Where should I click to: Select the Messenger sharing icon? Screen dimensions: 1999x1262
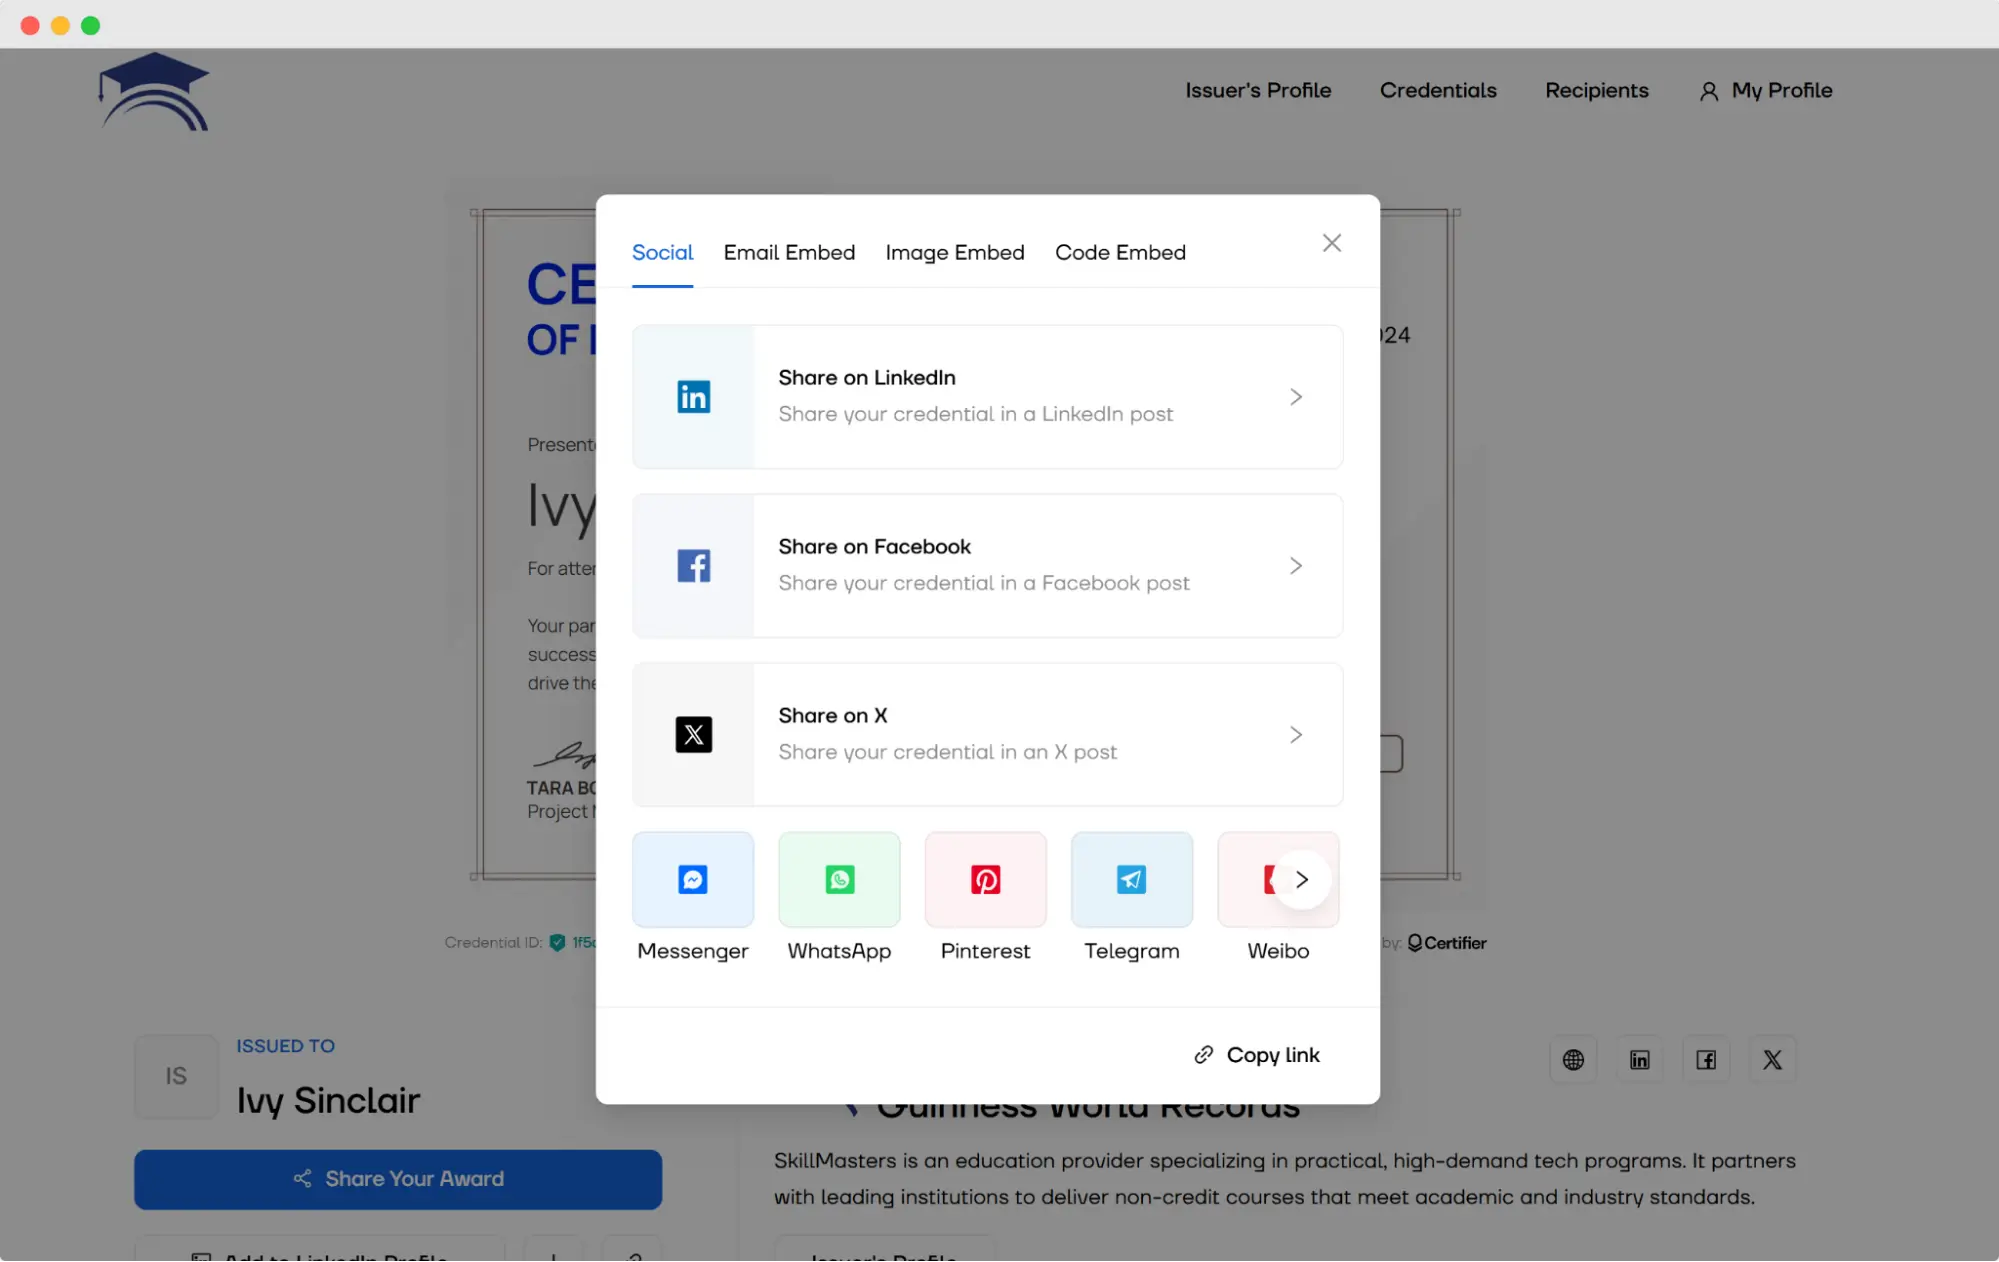(x=693, y=879)
